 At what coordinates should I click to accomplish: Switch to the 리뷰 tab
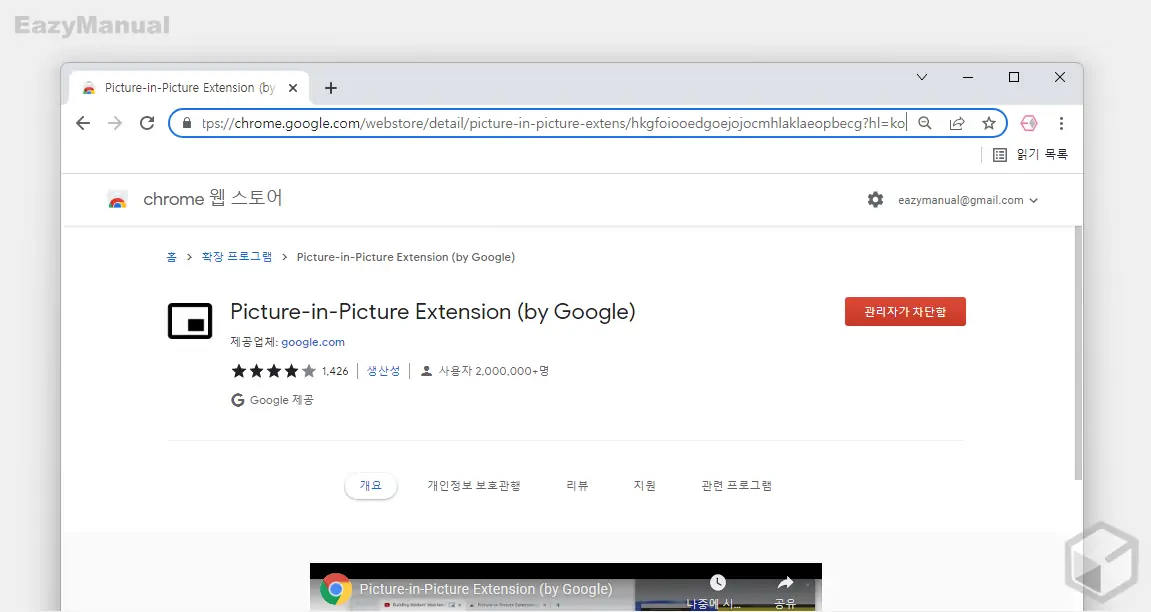coord(577,486)
